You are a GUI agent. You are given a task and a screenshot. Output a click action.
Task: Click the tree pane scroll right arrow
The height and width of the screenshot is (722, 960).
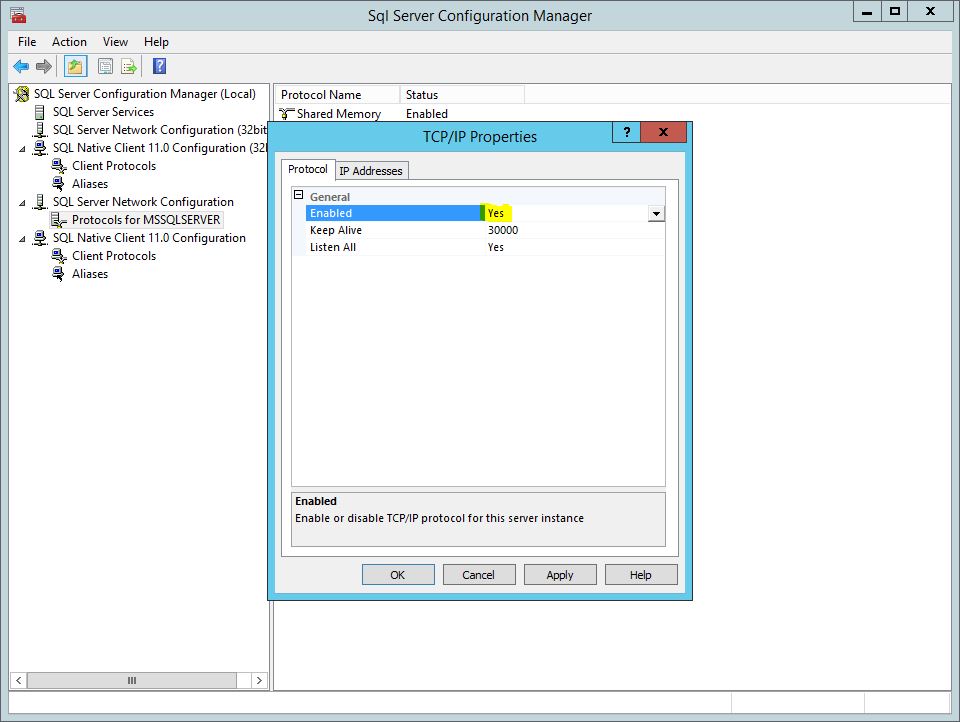(x=260, y=680)
